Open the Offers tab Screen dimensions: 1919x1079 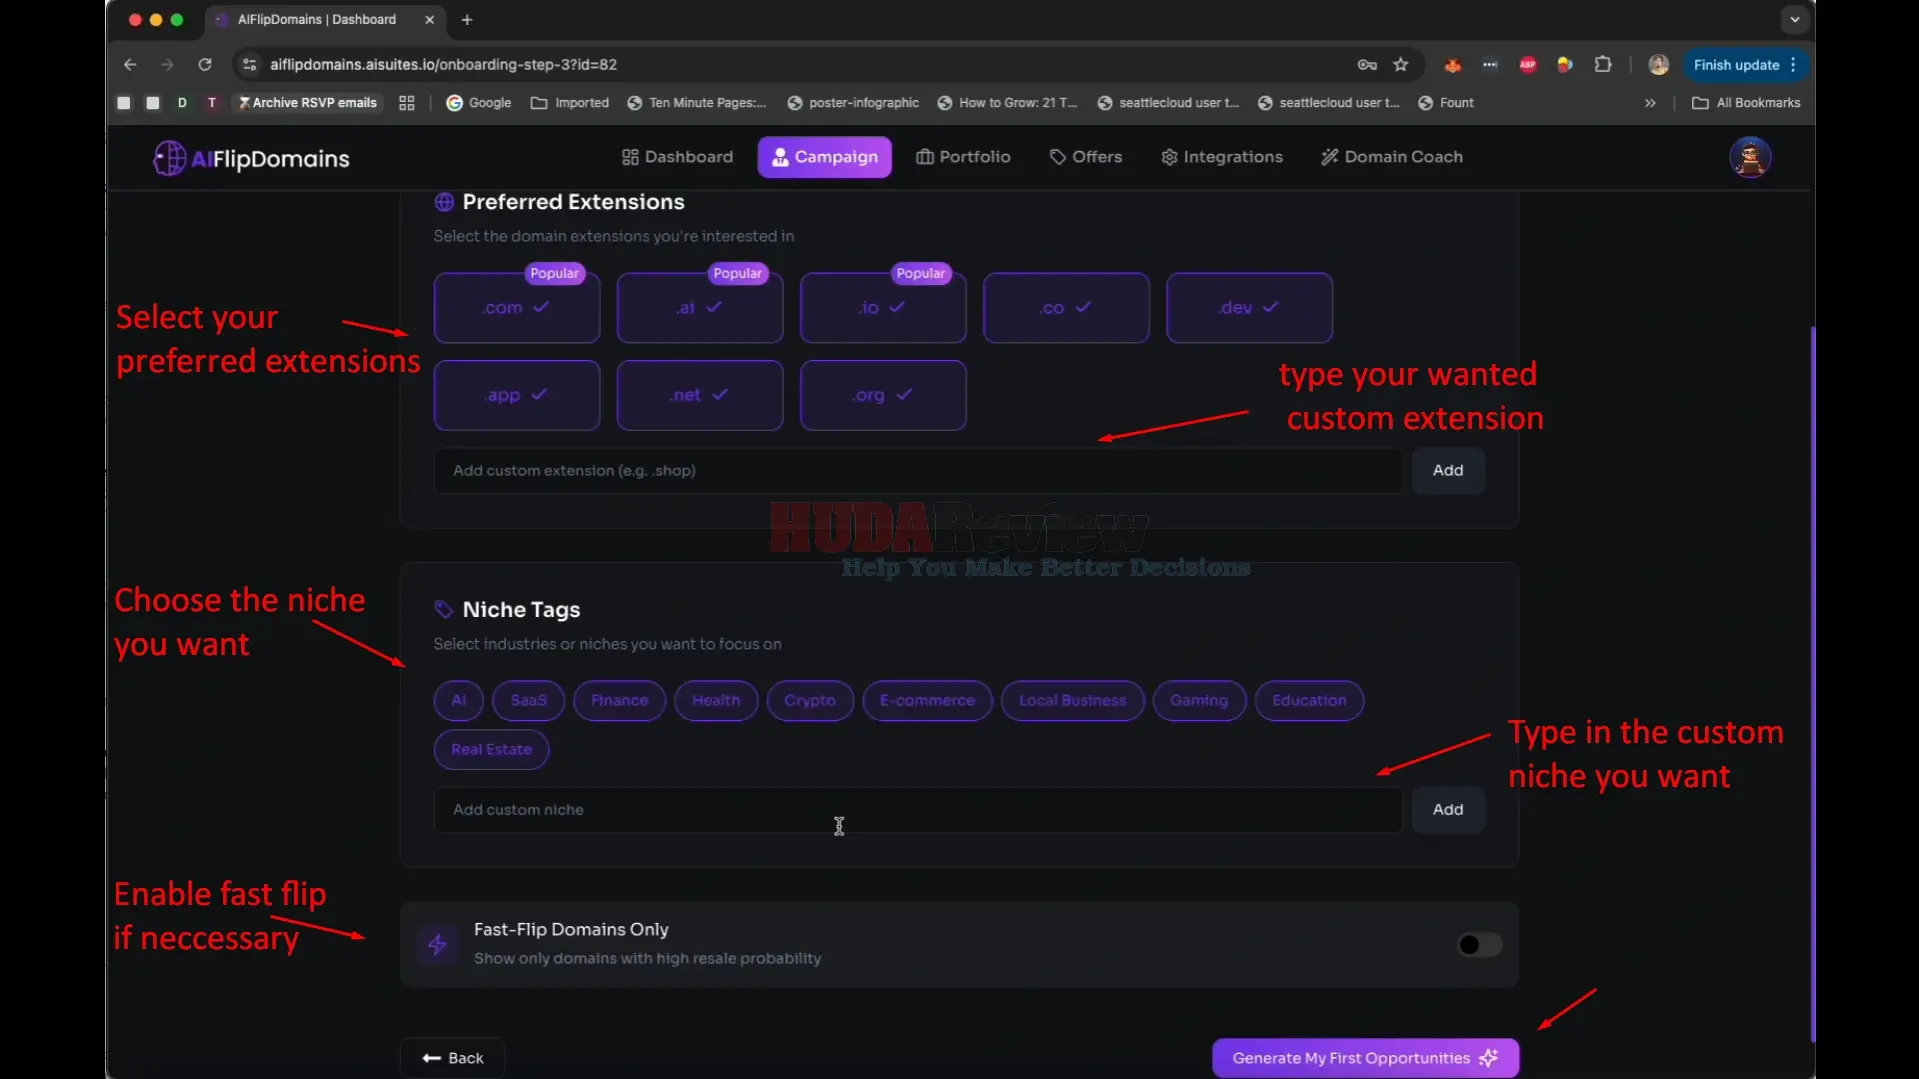(x=1086, y=157)
